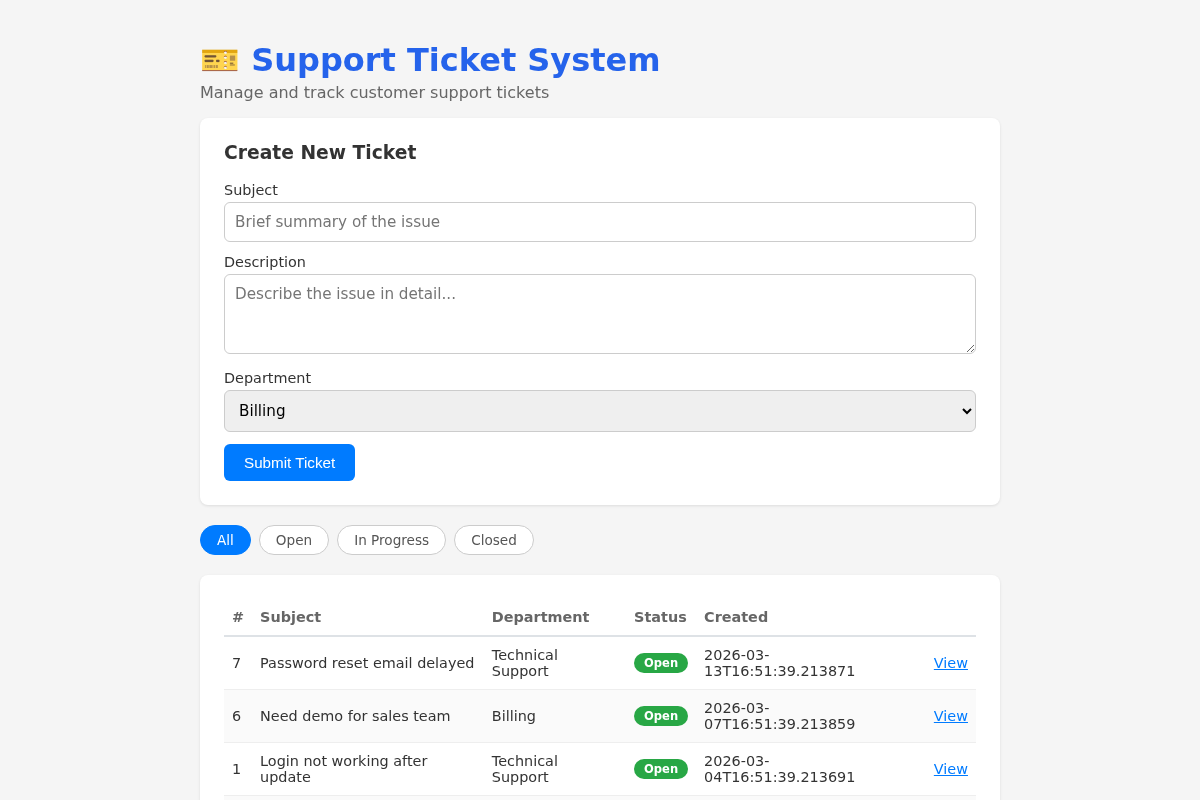The width and height of the screenshot is (1200, 800).
Task: Switch to the In Progress filter tab
Action: pyautogui.click(x=391, y=539)
